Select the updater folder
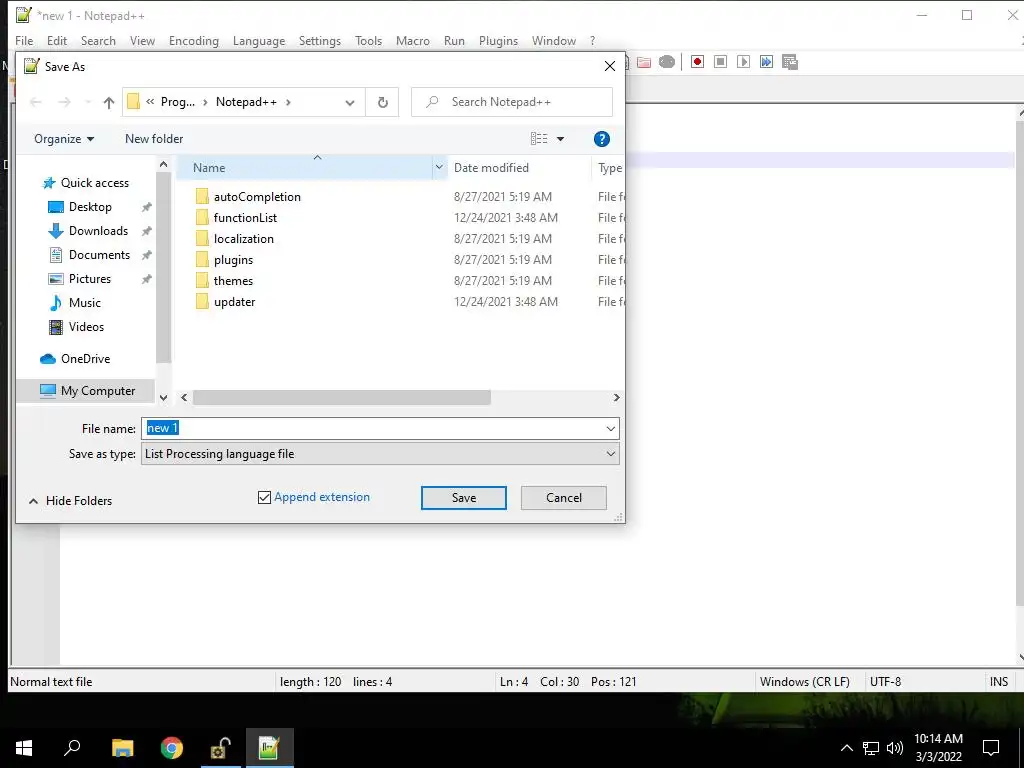Viewport: 1024px width, 768px height. pos(234,302)
